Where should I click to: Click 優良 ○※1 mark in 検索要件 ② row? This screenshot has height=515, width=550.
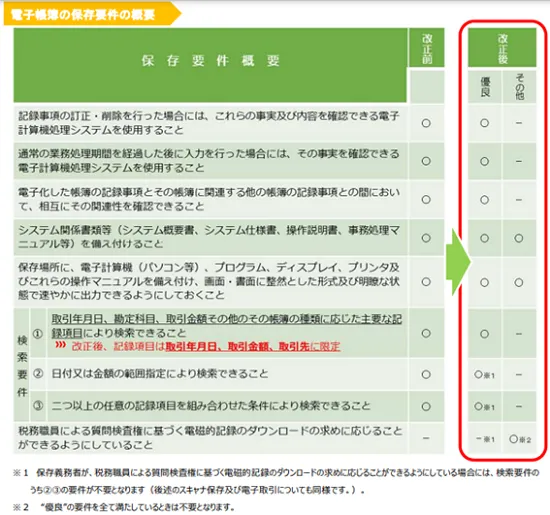tap(484, 375)
